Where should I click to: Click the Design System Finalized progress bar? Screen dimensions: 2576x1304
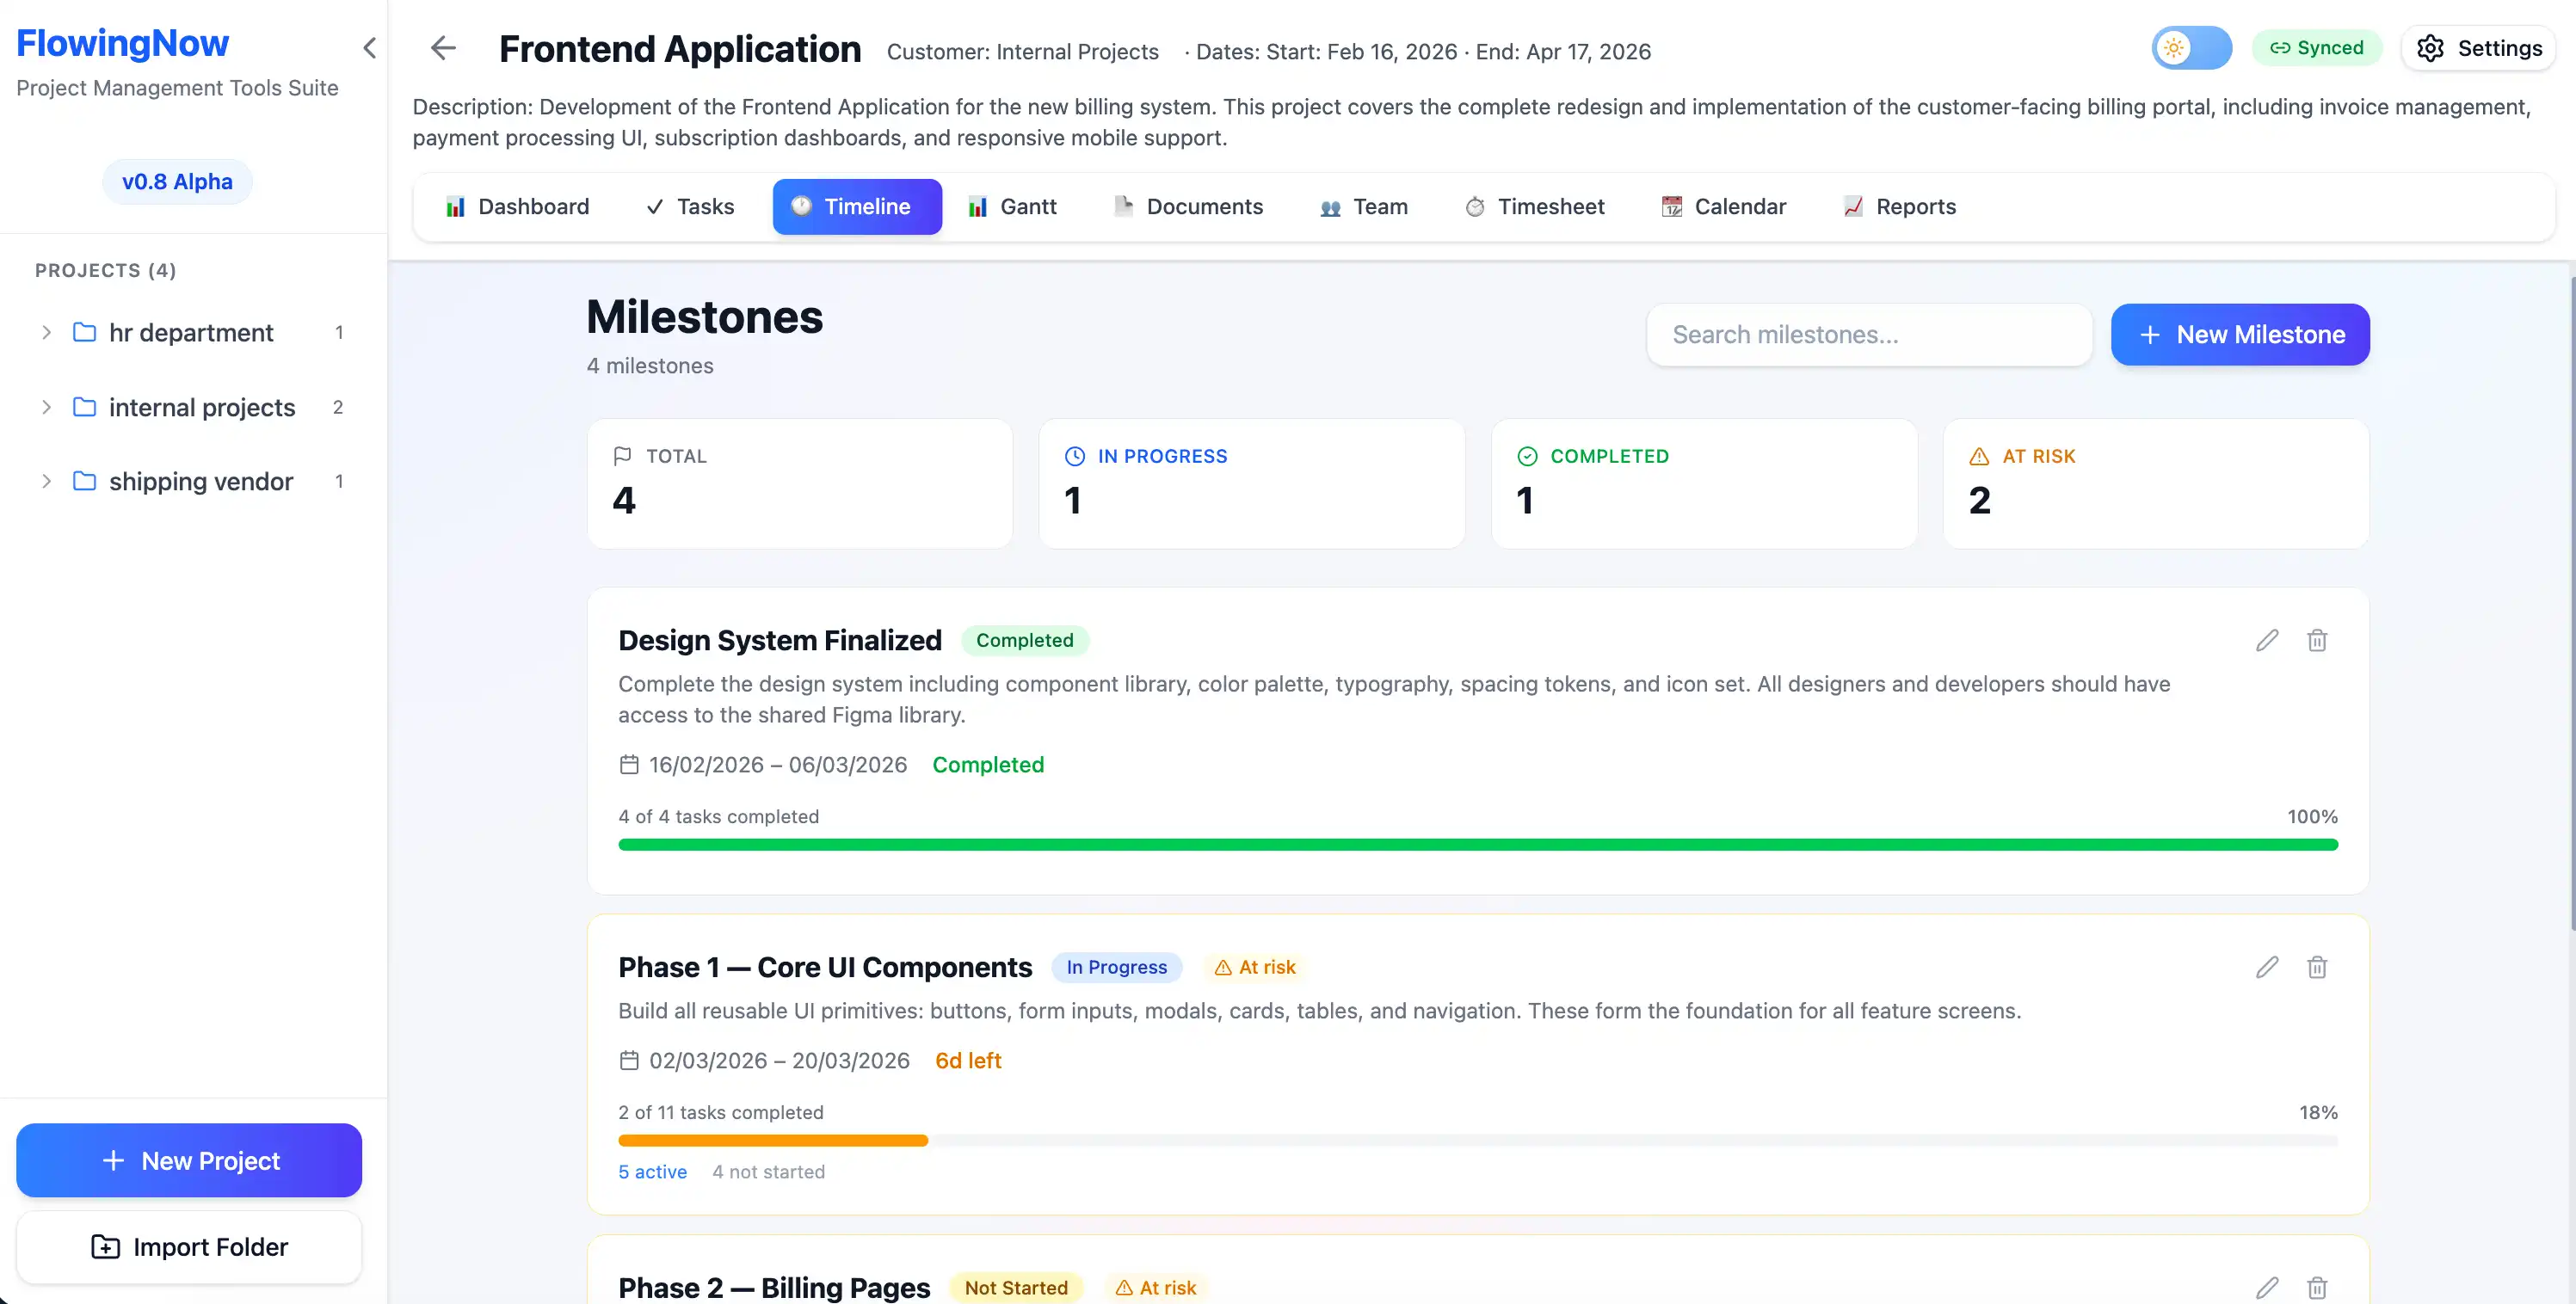click(1478, 844)
